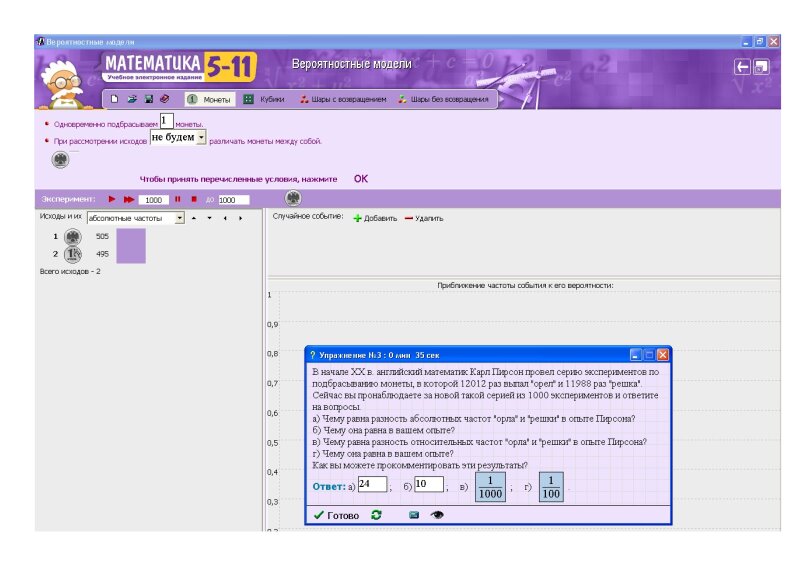The image size is (800, 566).
Task: Click the answer field а) containing 24
Action: click(372, 485)
